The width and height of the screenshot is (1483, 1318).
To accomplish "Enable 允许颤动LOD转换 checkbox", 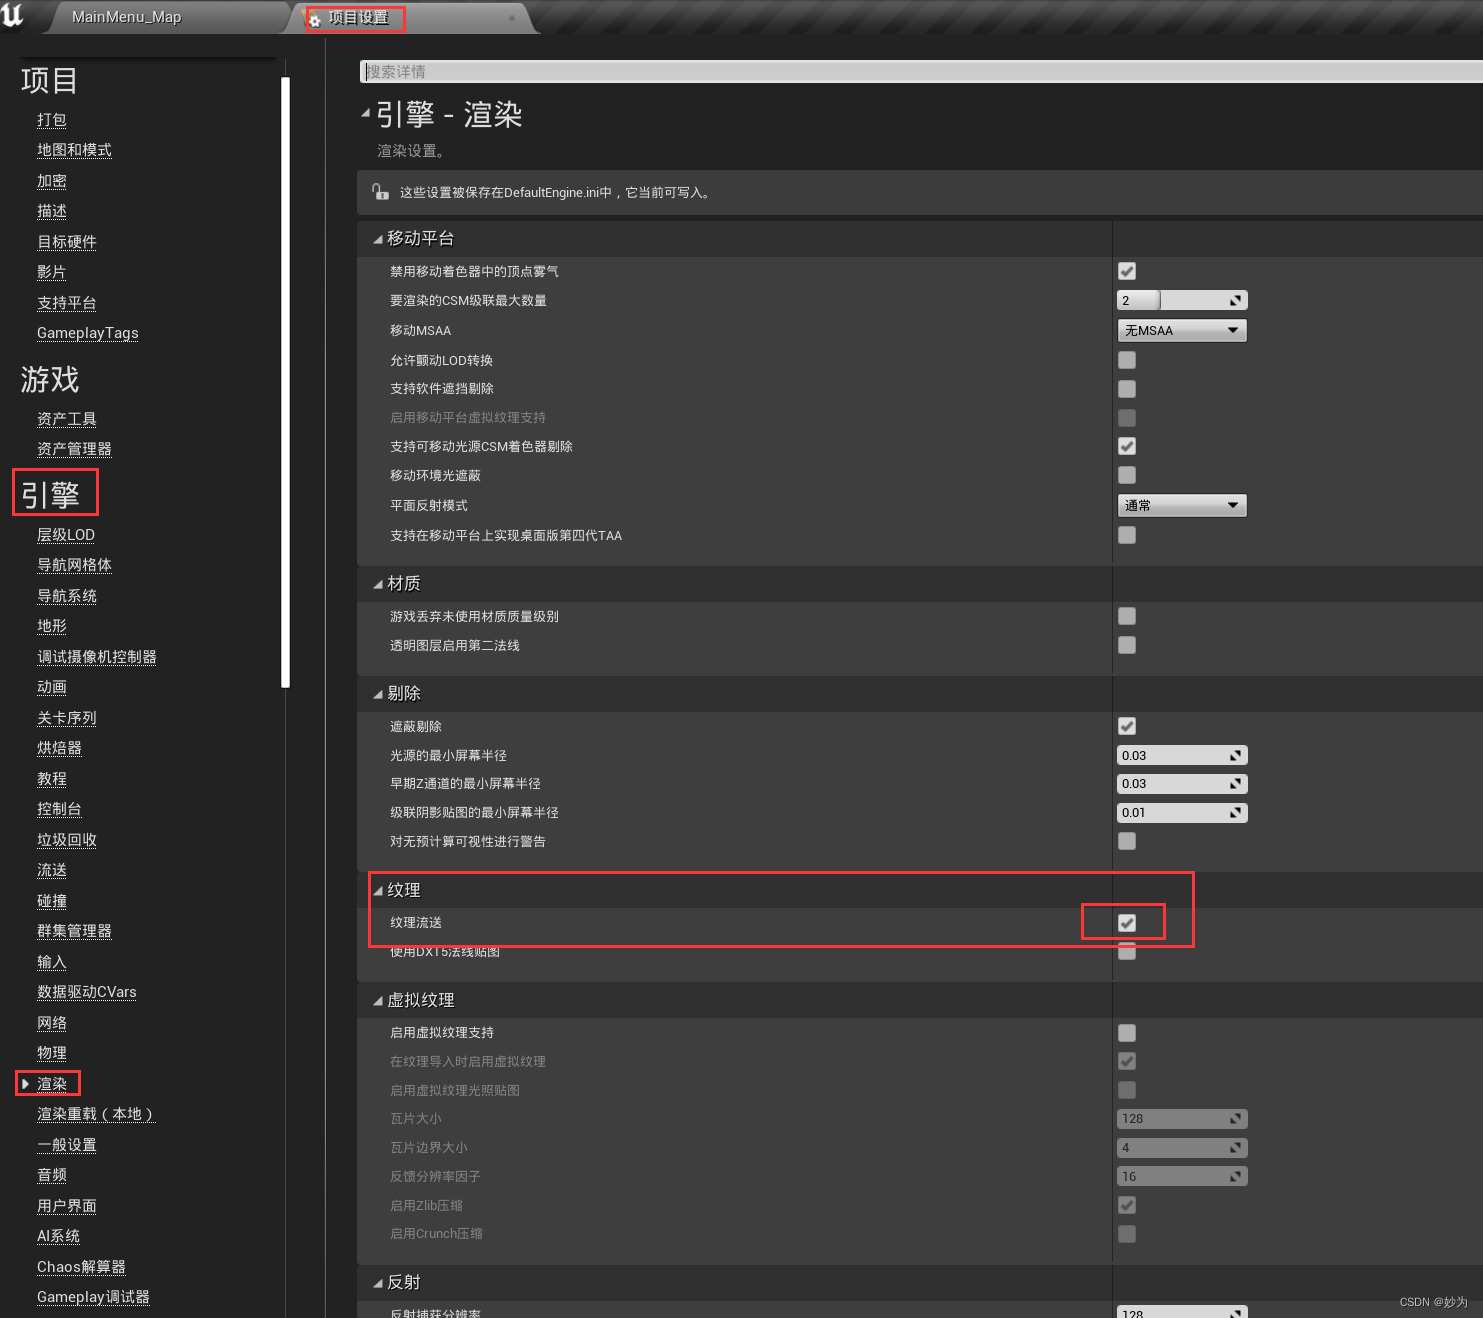I will [1127, 360].
